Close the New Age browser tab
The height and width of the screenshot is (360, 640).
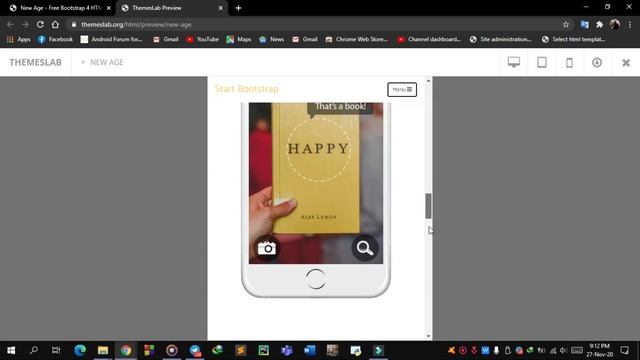coord(109,8)
